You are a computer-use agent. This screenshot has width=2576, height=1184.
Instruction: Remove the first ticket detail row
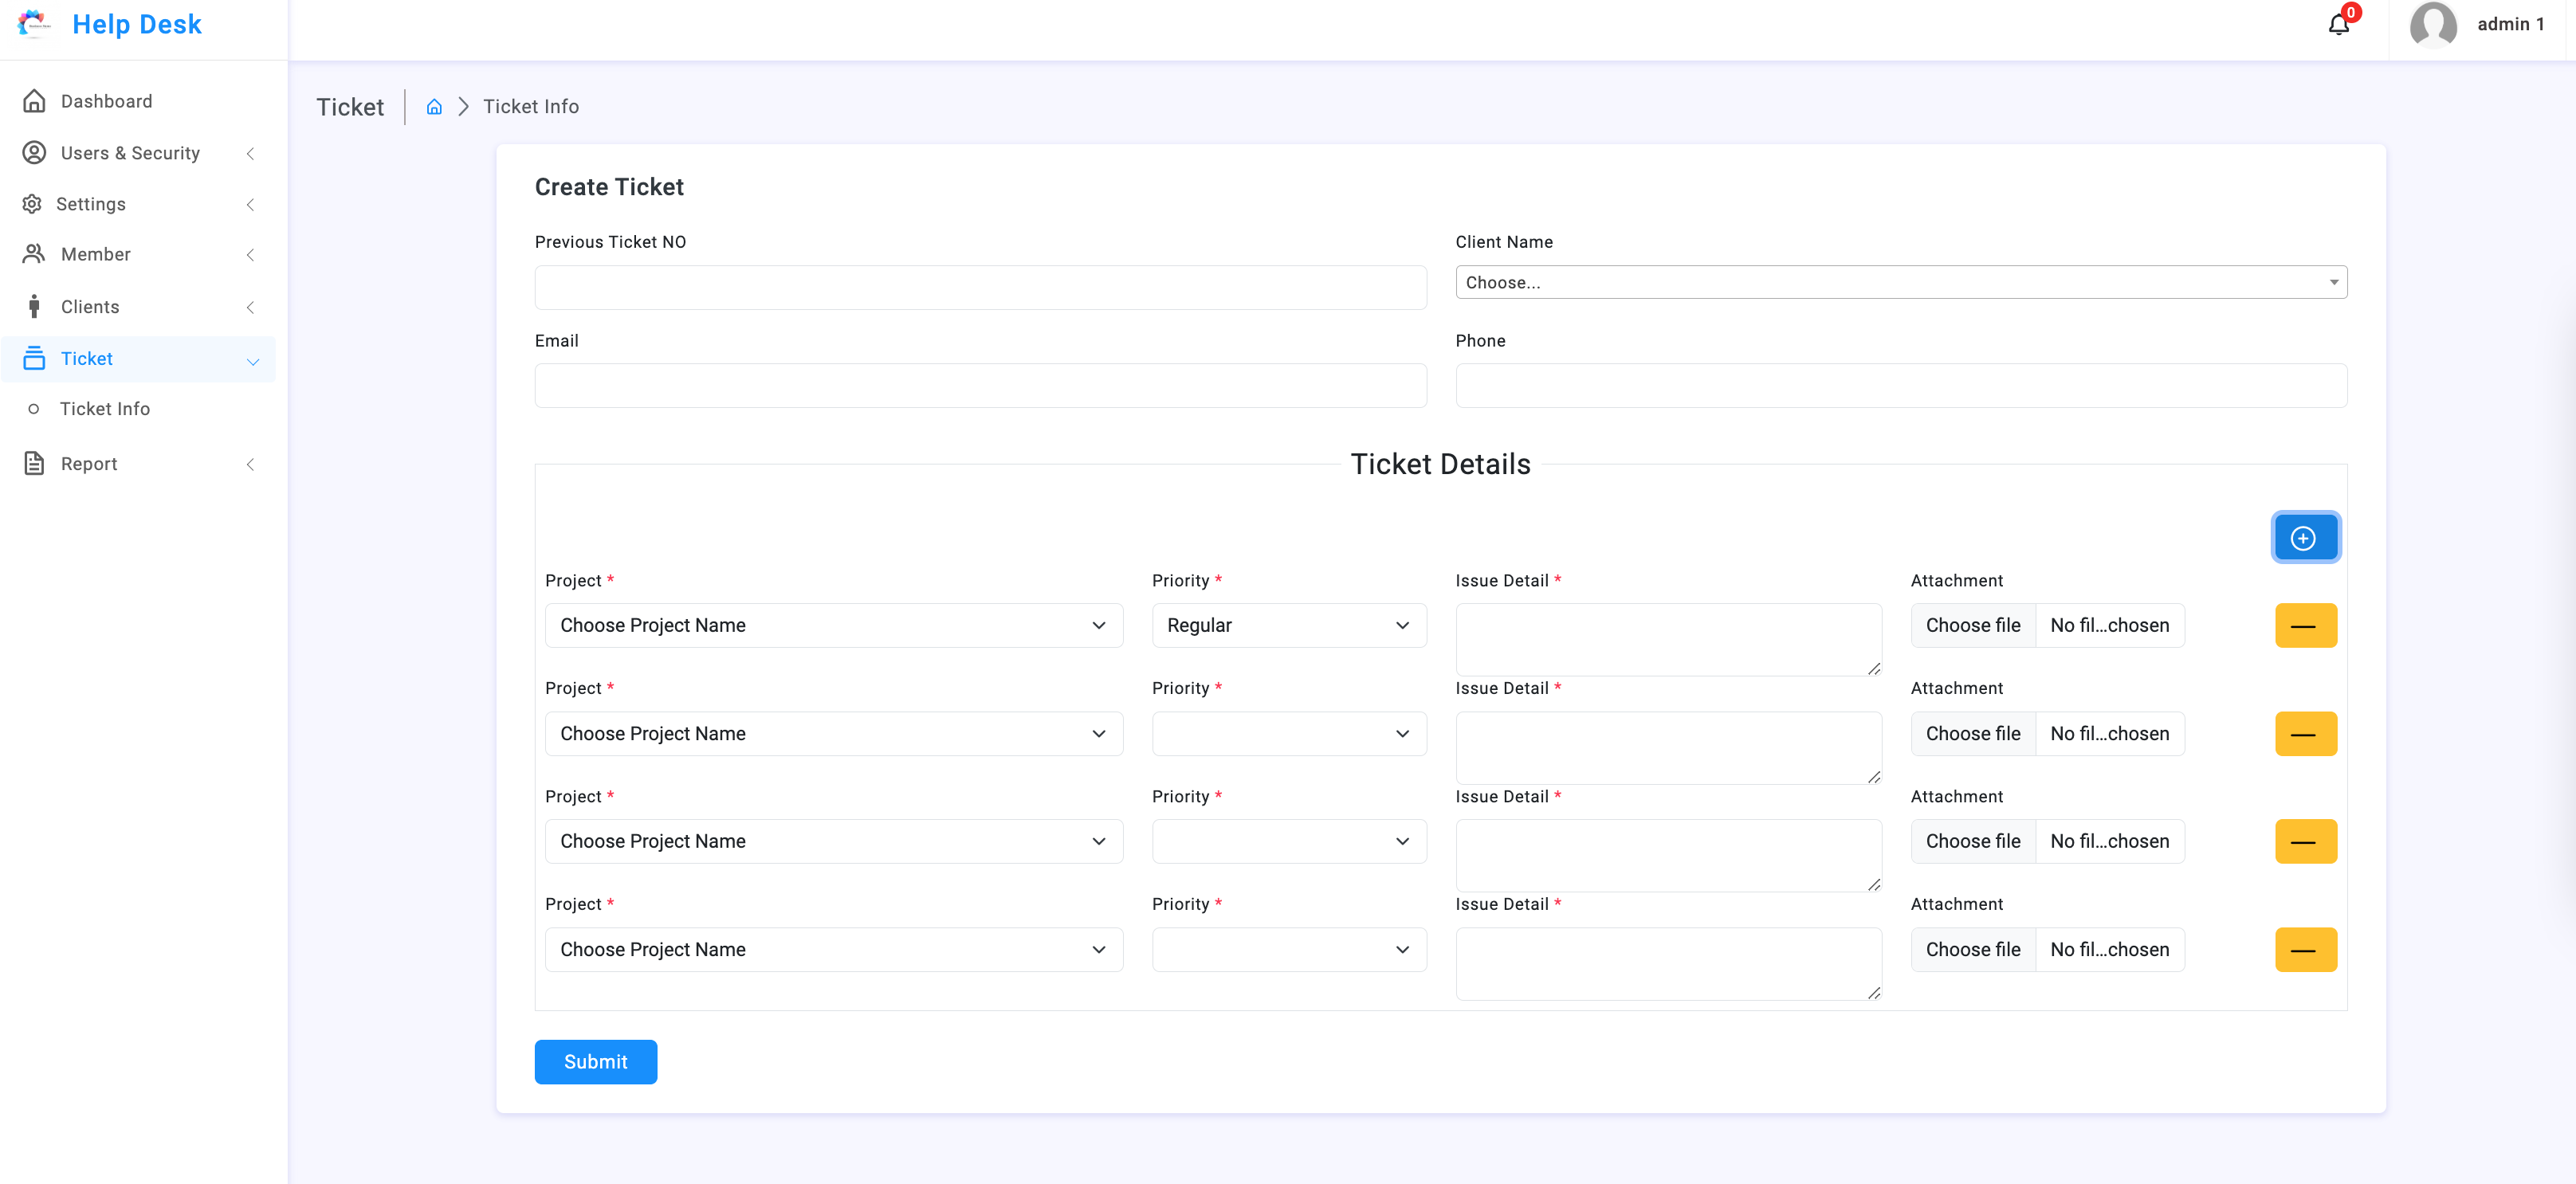click(x=2305, y=625)
